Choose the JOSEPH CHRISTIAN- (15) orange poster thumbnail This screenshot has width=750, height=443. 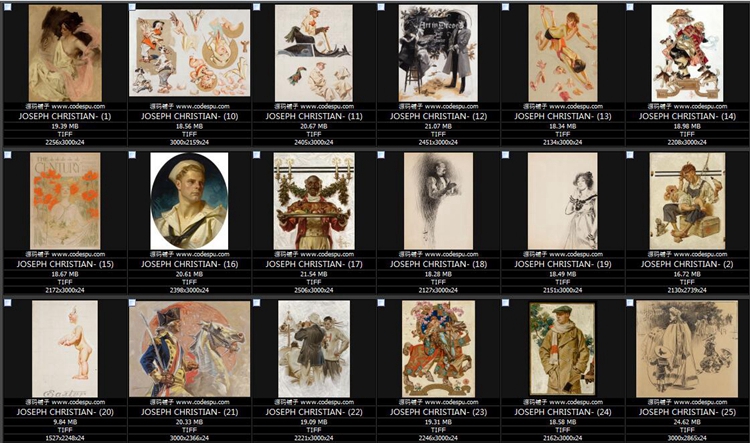(x=63, y=200)
